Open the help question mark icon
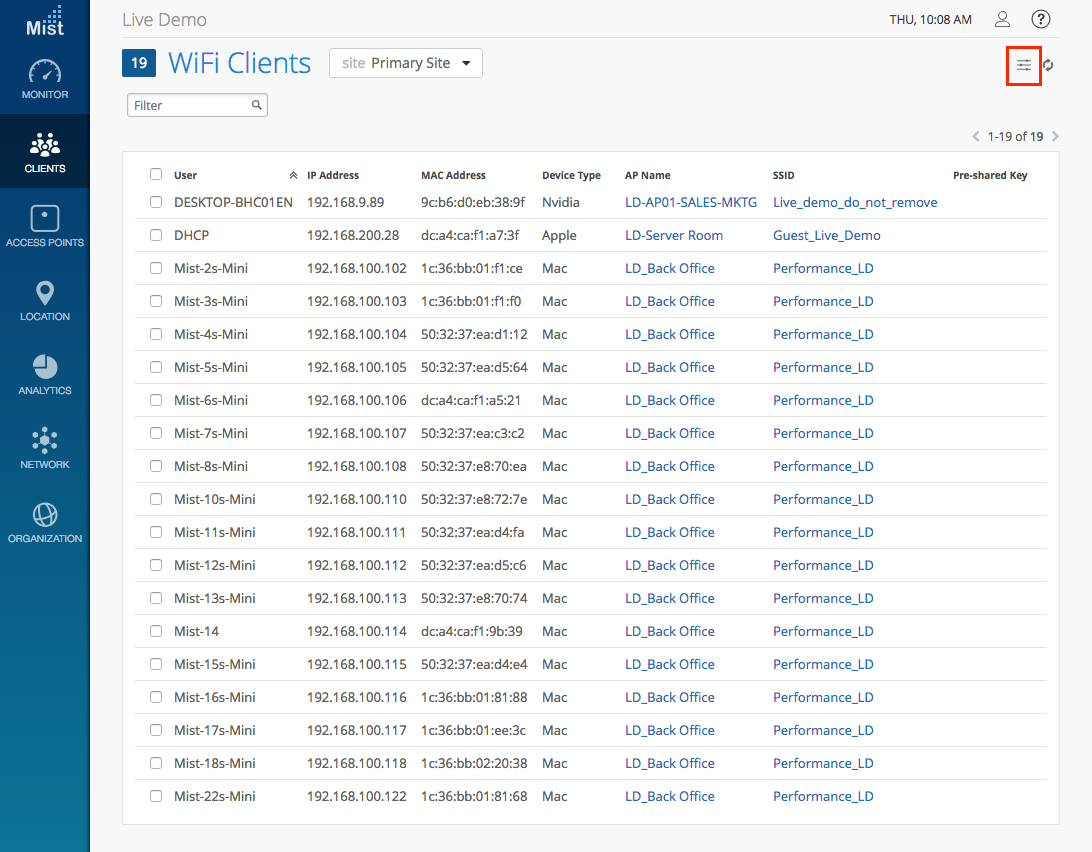 pyautogui.click(x=1041, y=19)
